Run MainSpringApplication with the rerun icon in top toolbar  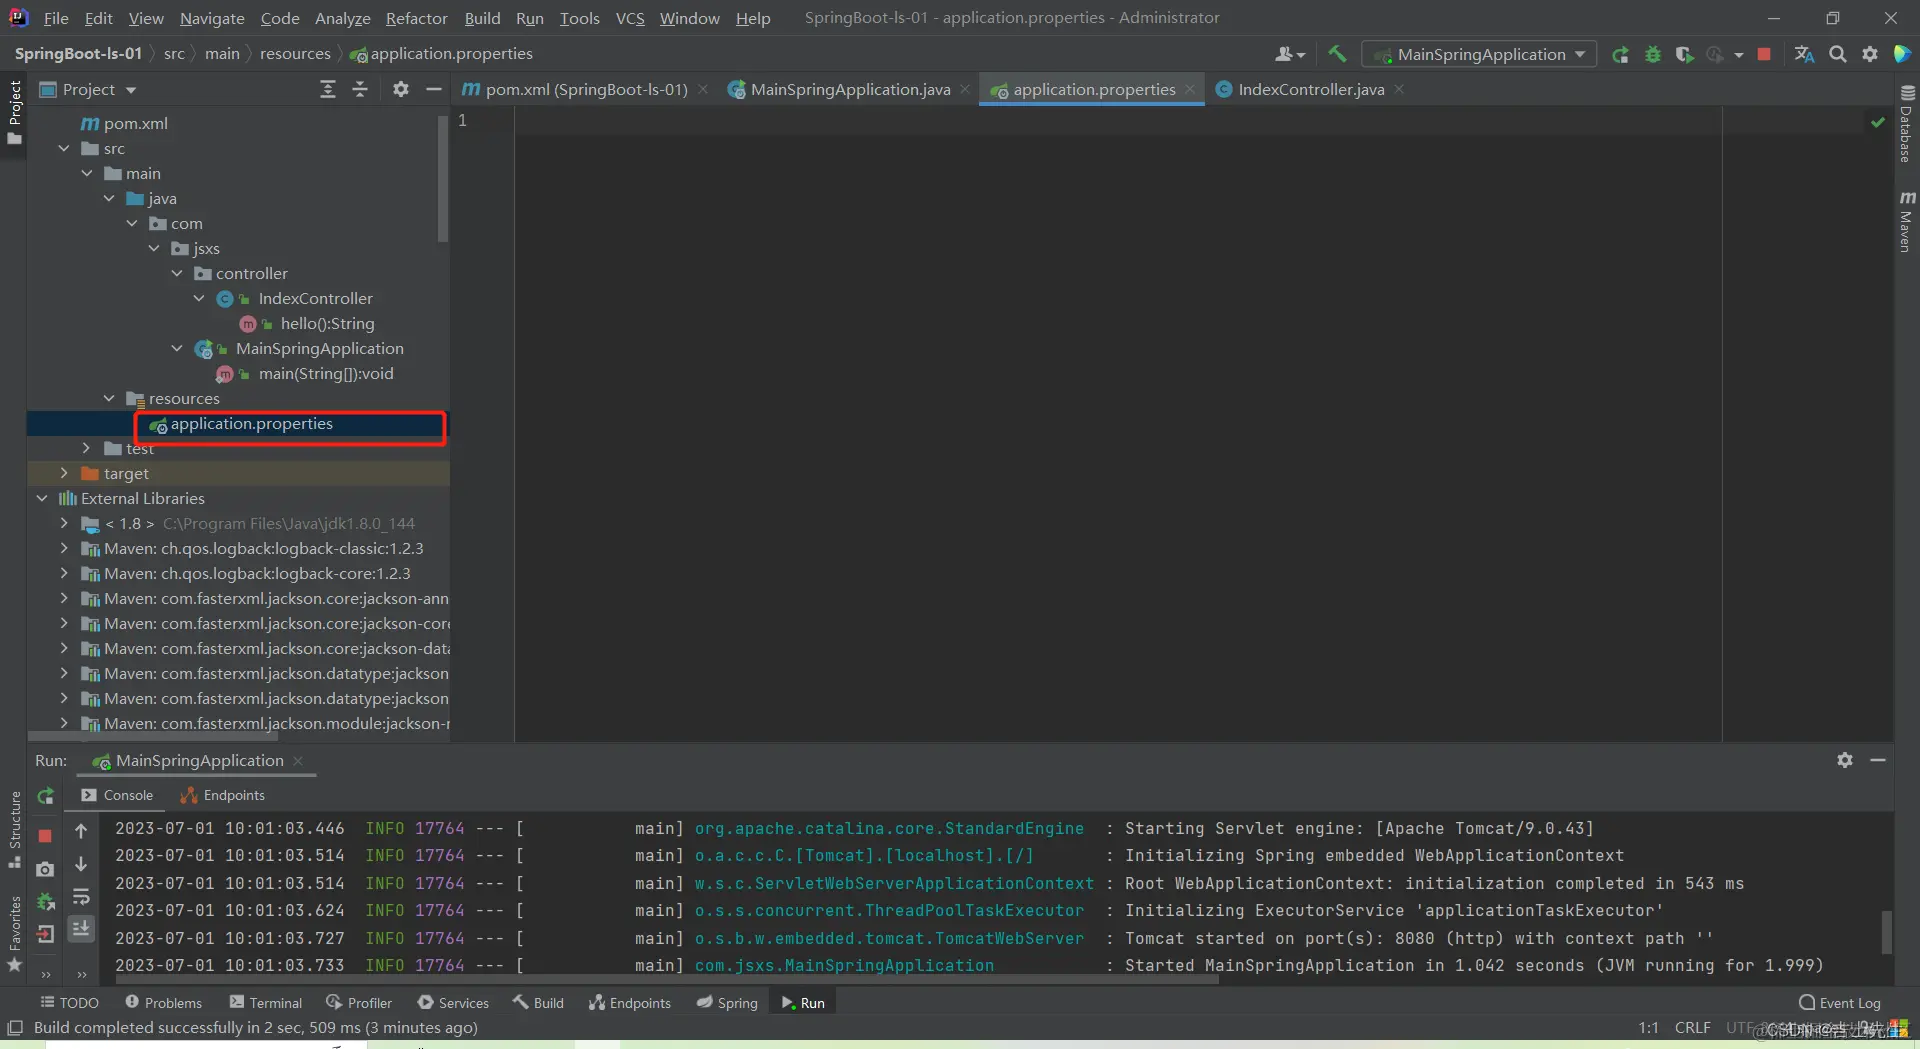(x=1620, y=55)
